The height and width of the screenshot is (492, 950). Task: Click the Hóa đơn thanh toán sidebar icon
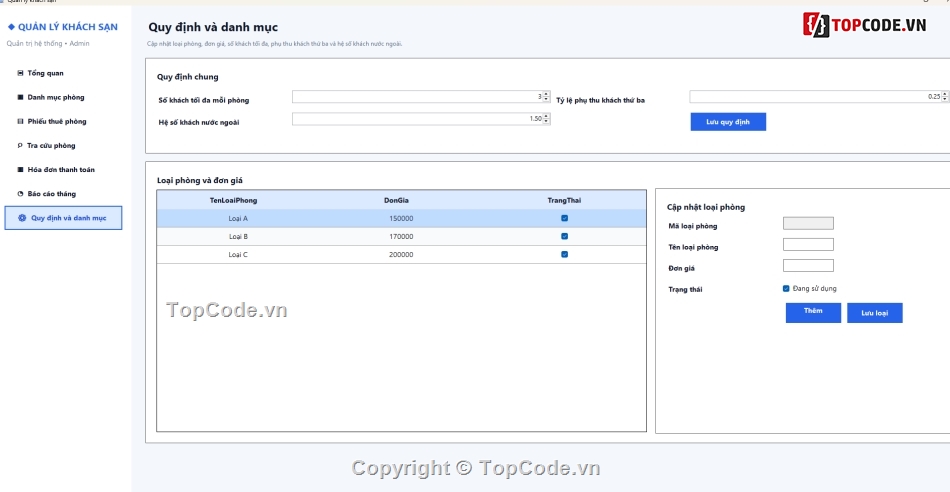point(21,170)
